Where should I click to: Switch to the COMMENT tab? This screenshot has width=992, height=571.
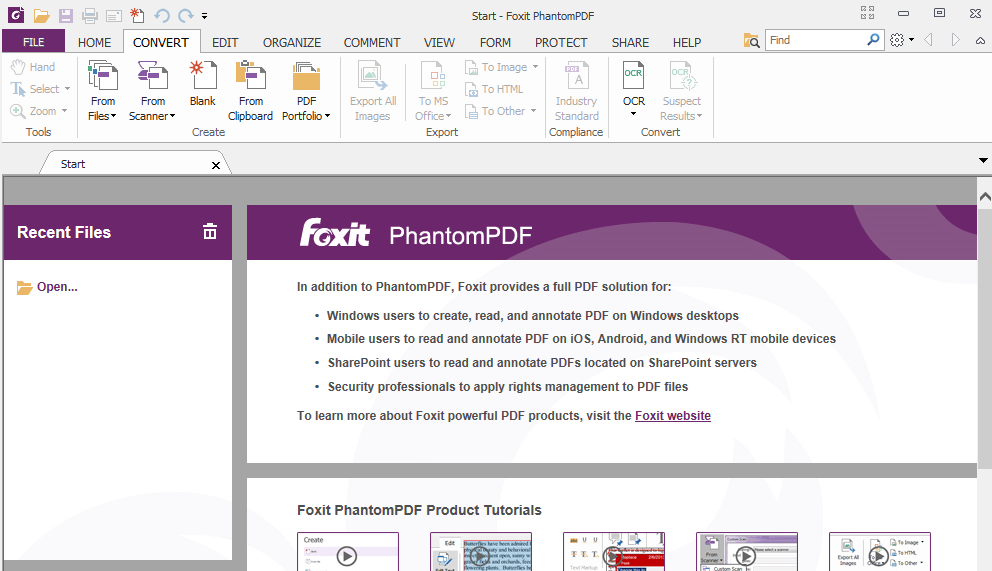point(372,42)
